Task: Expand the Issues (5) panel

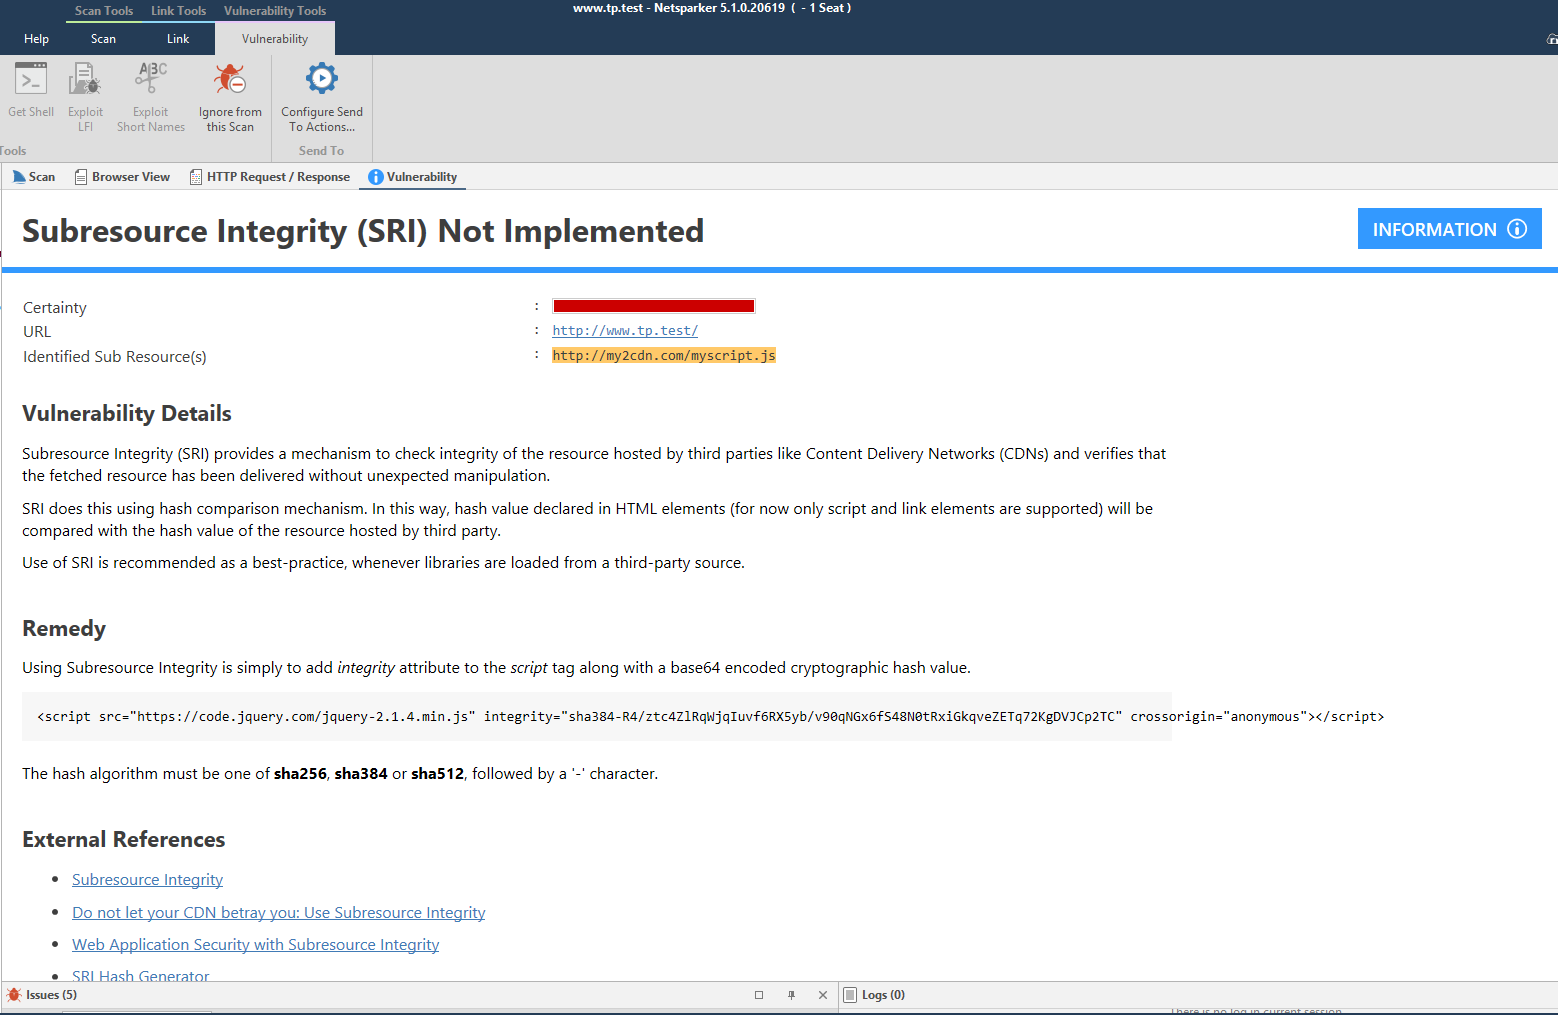Action: coord(48,994)
